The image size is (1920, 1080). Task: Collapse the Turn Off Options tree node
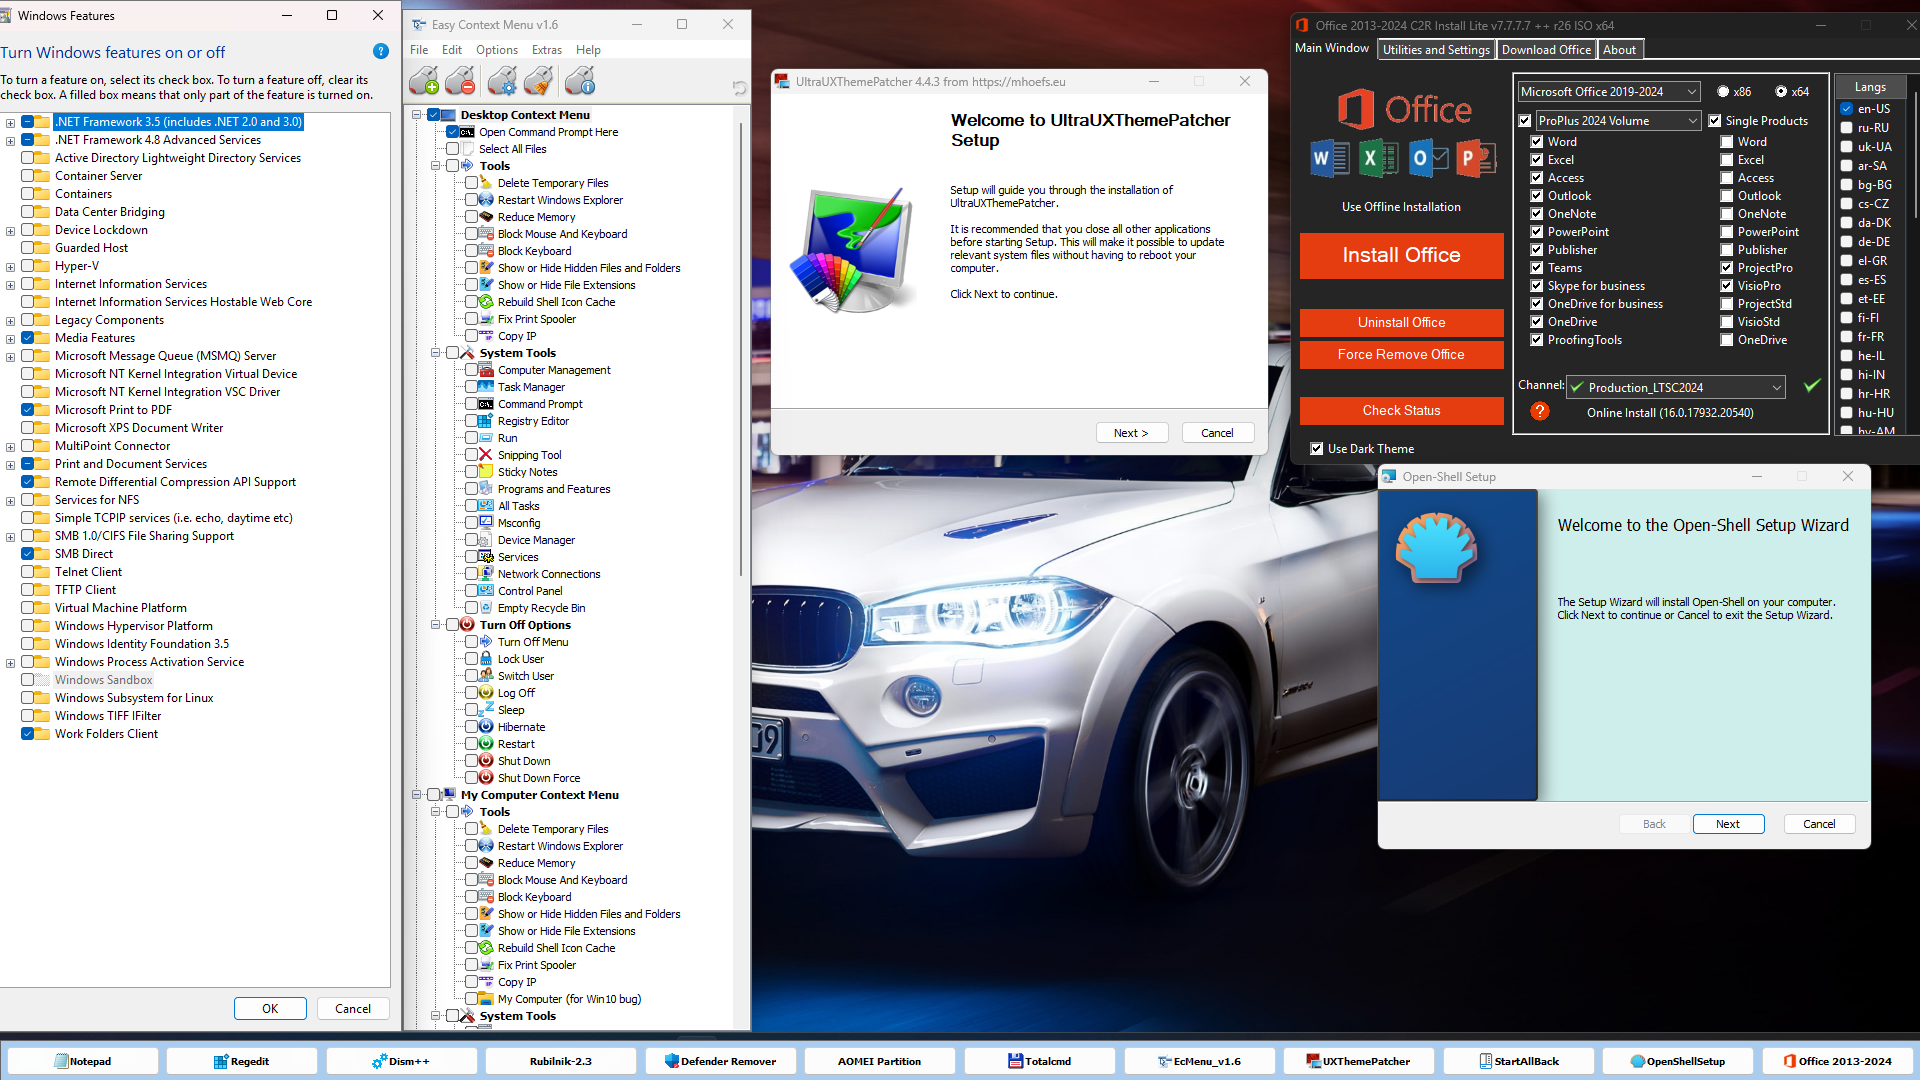[436, 625]
